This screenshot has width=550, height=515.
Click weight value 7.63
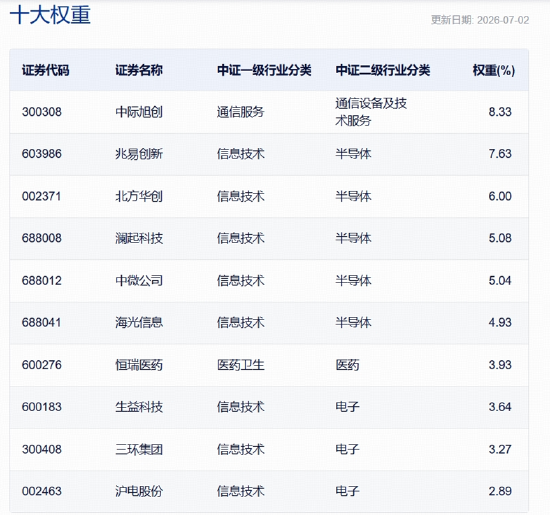click(x=500, y=154)
